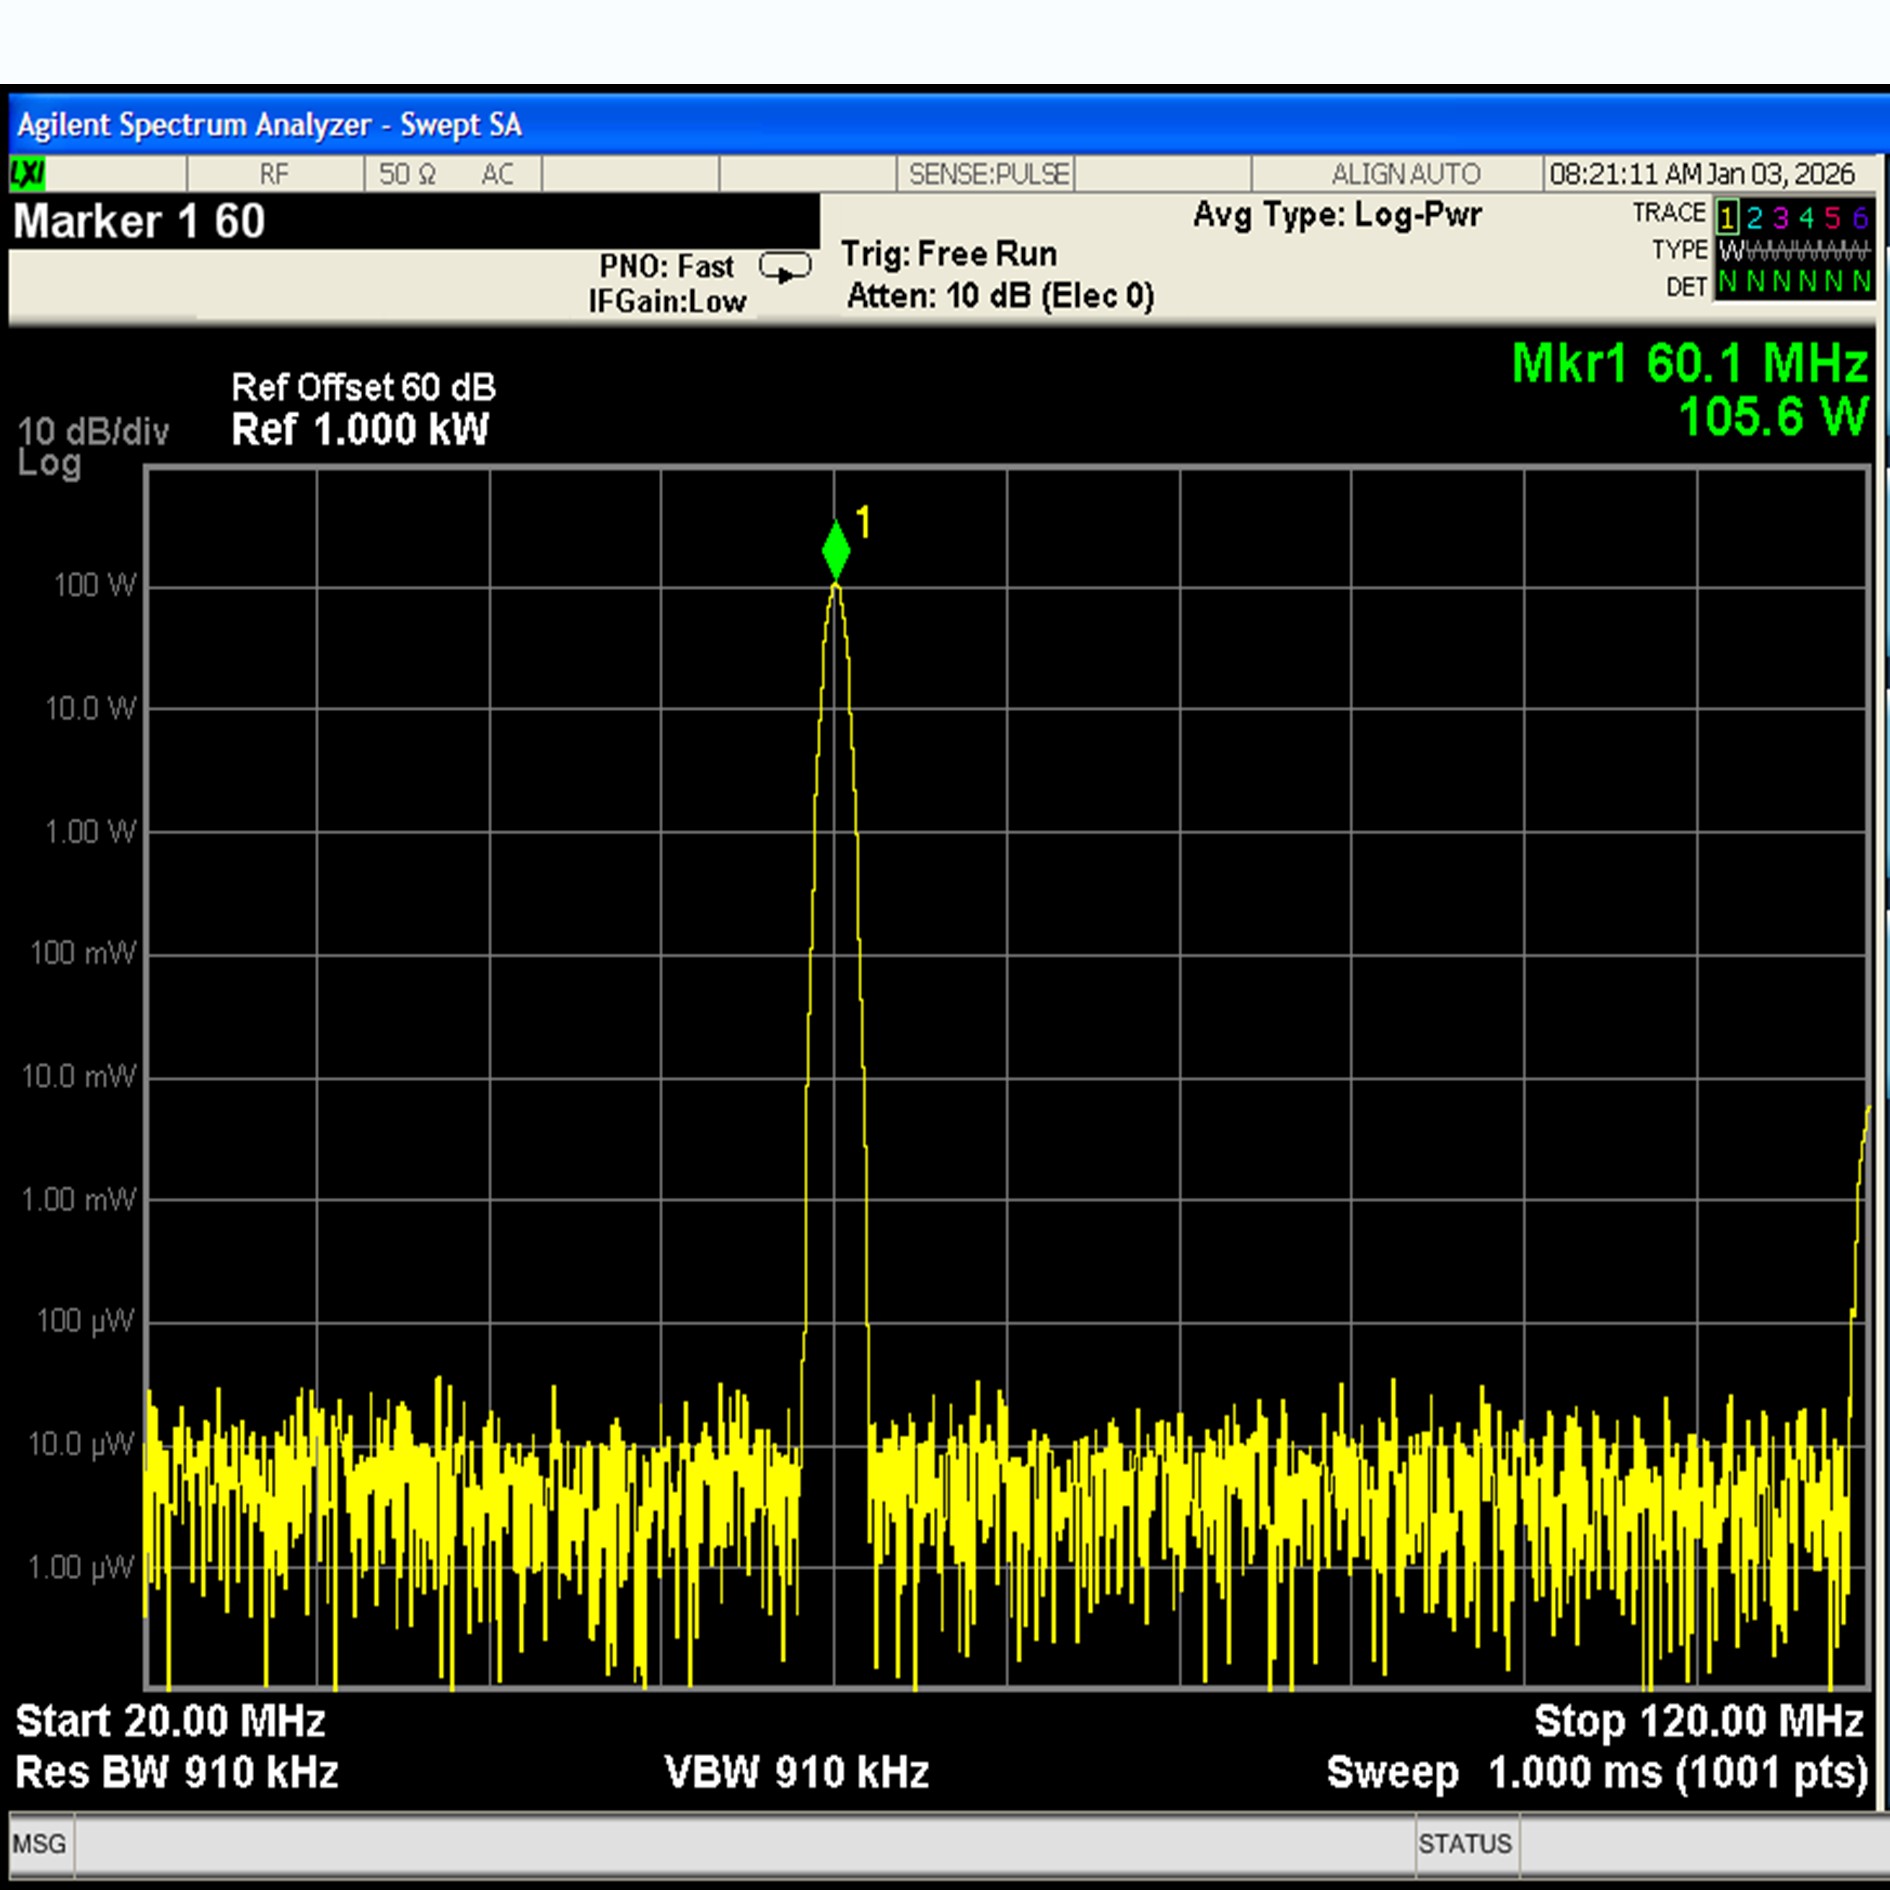Click the 100 mW y-axis label

pyautogui.click(x=83, y=952)
